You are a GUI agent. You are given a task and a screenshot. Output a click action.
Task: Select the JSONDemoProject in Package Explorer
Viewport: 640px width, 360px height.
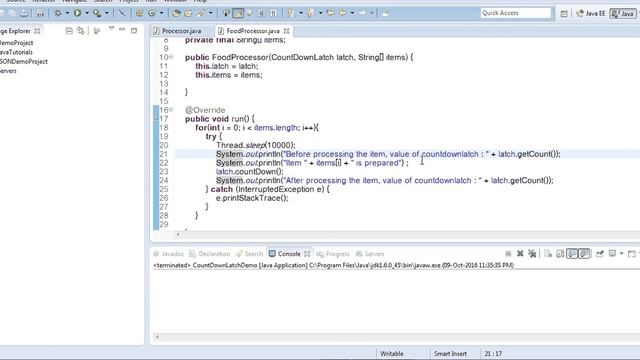23,62
